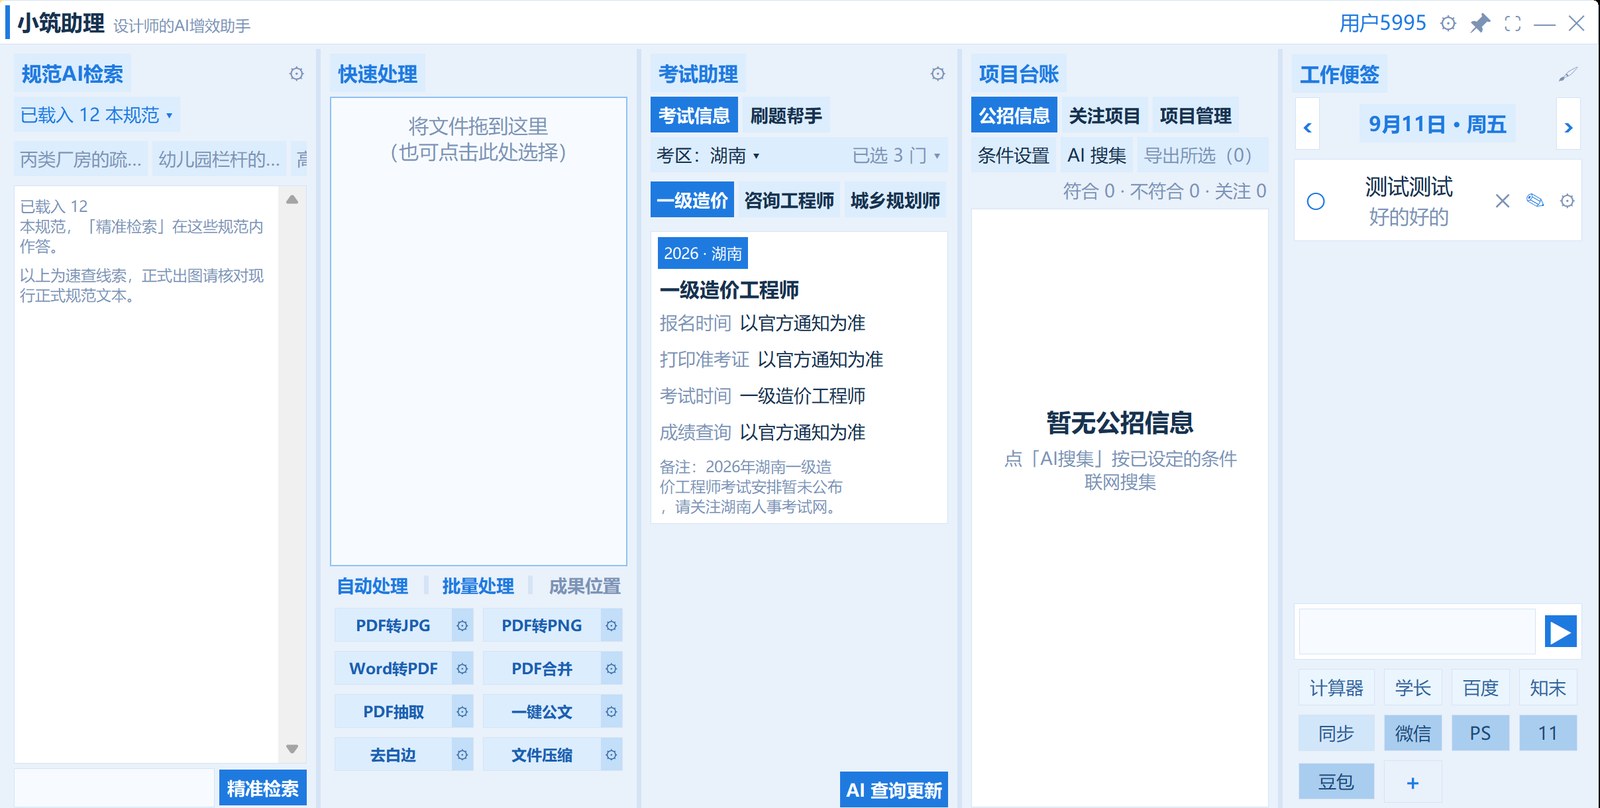Open 条件设置 in 项目台账
This screenshot has width=1600, height=808.
[x=1014, y=156]
